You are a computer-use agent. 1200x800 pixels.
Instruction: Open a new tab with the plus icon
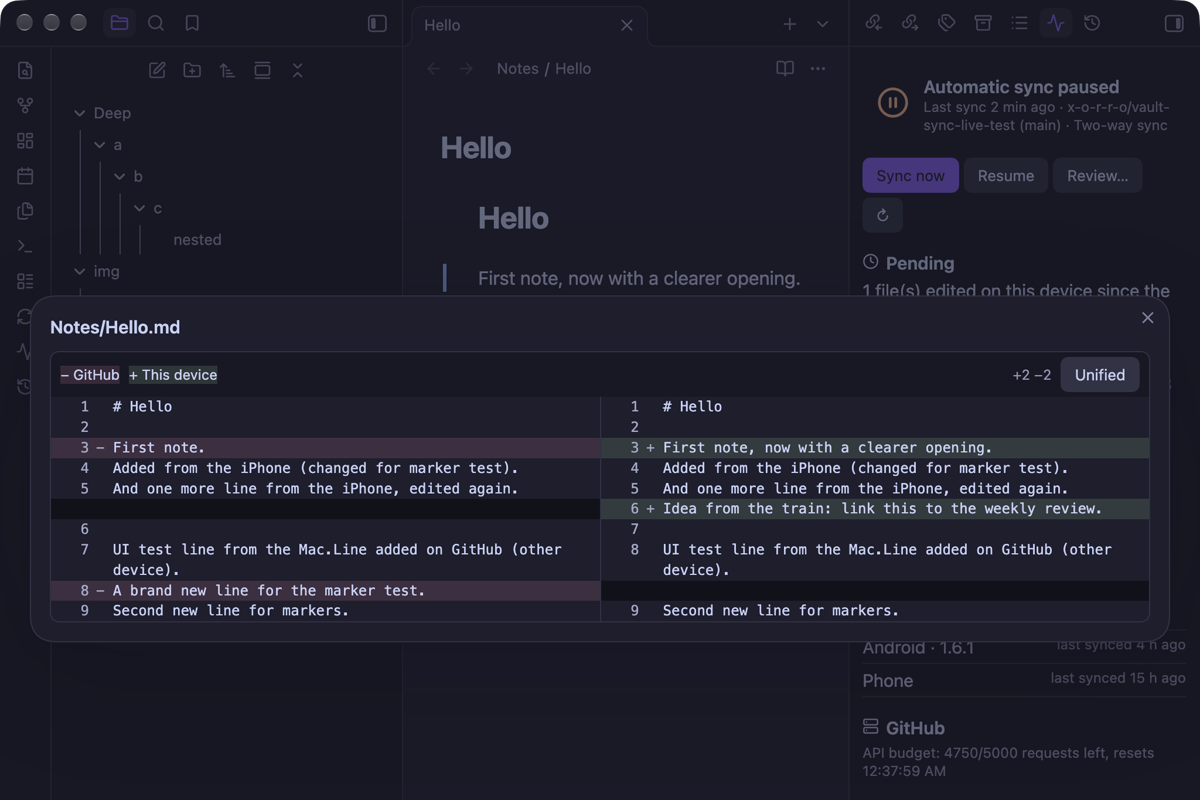tap(790, 24)
